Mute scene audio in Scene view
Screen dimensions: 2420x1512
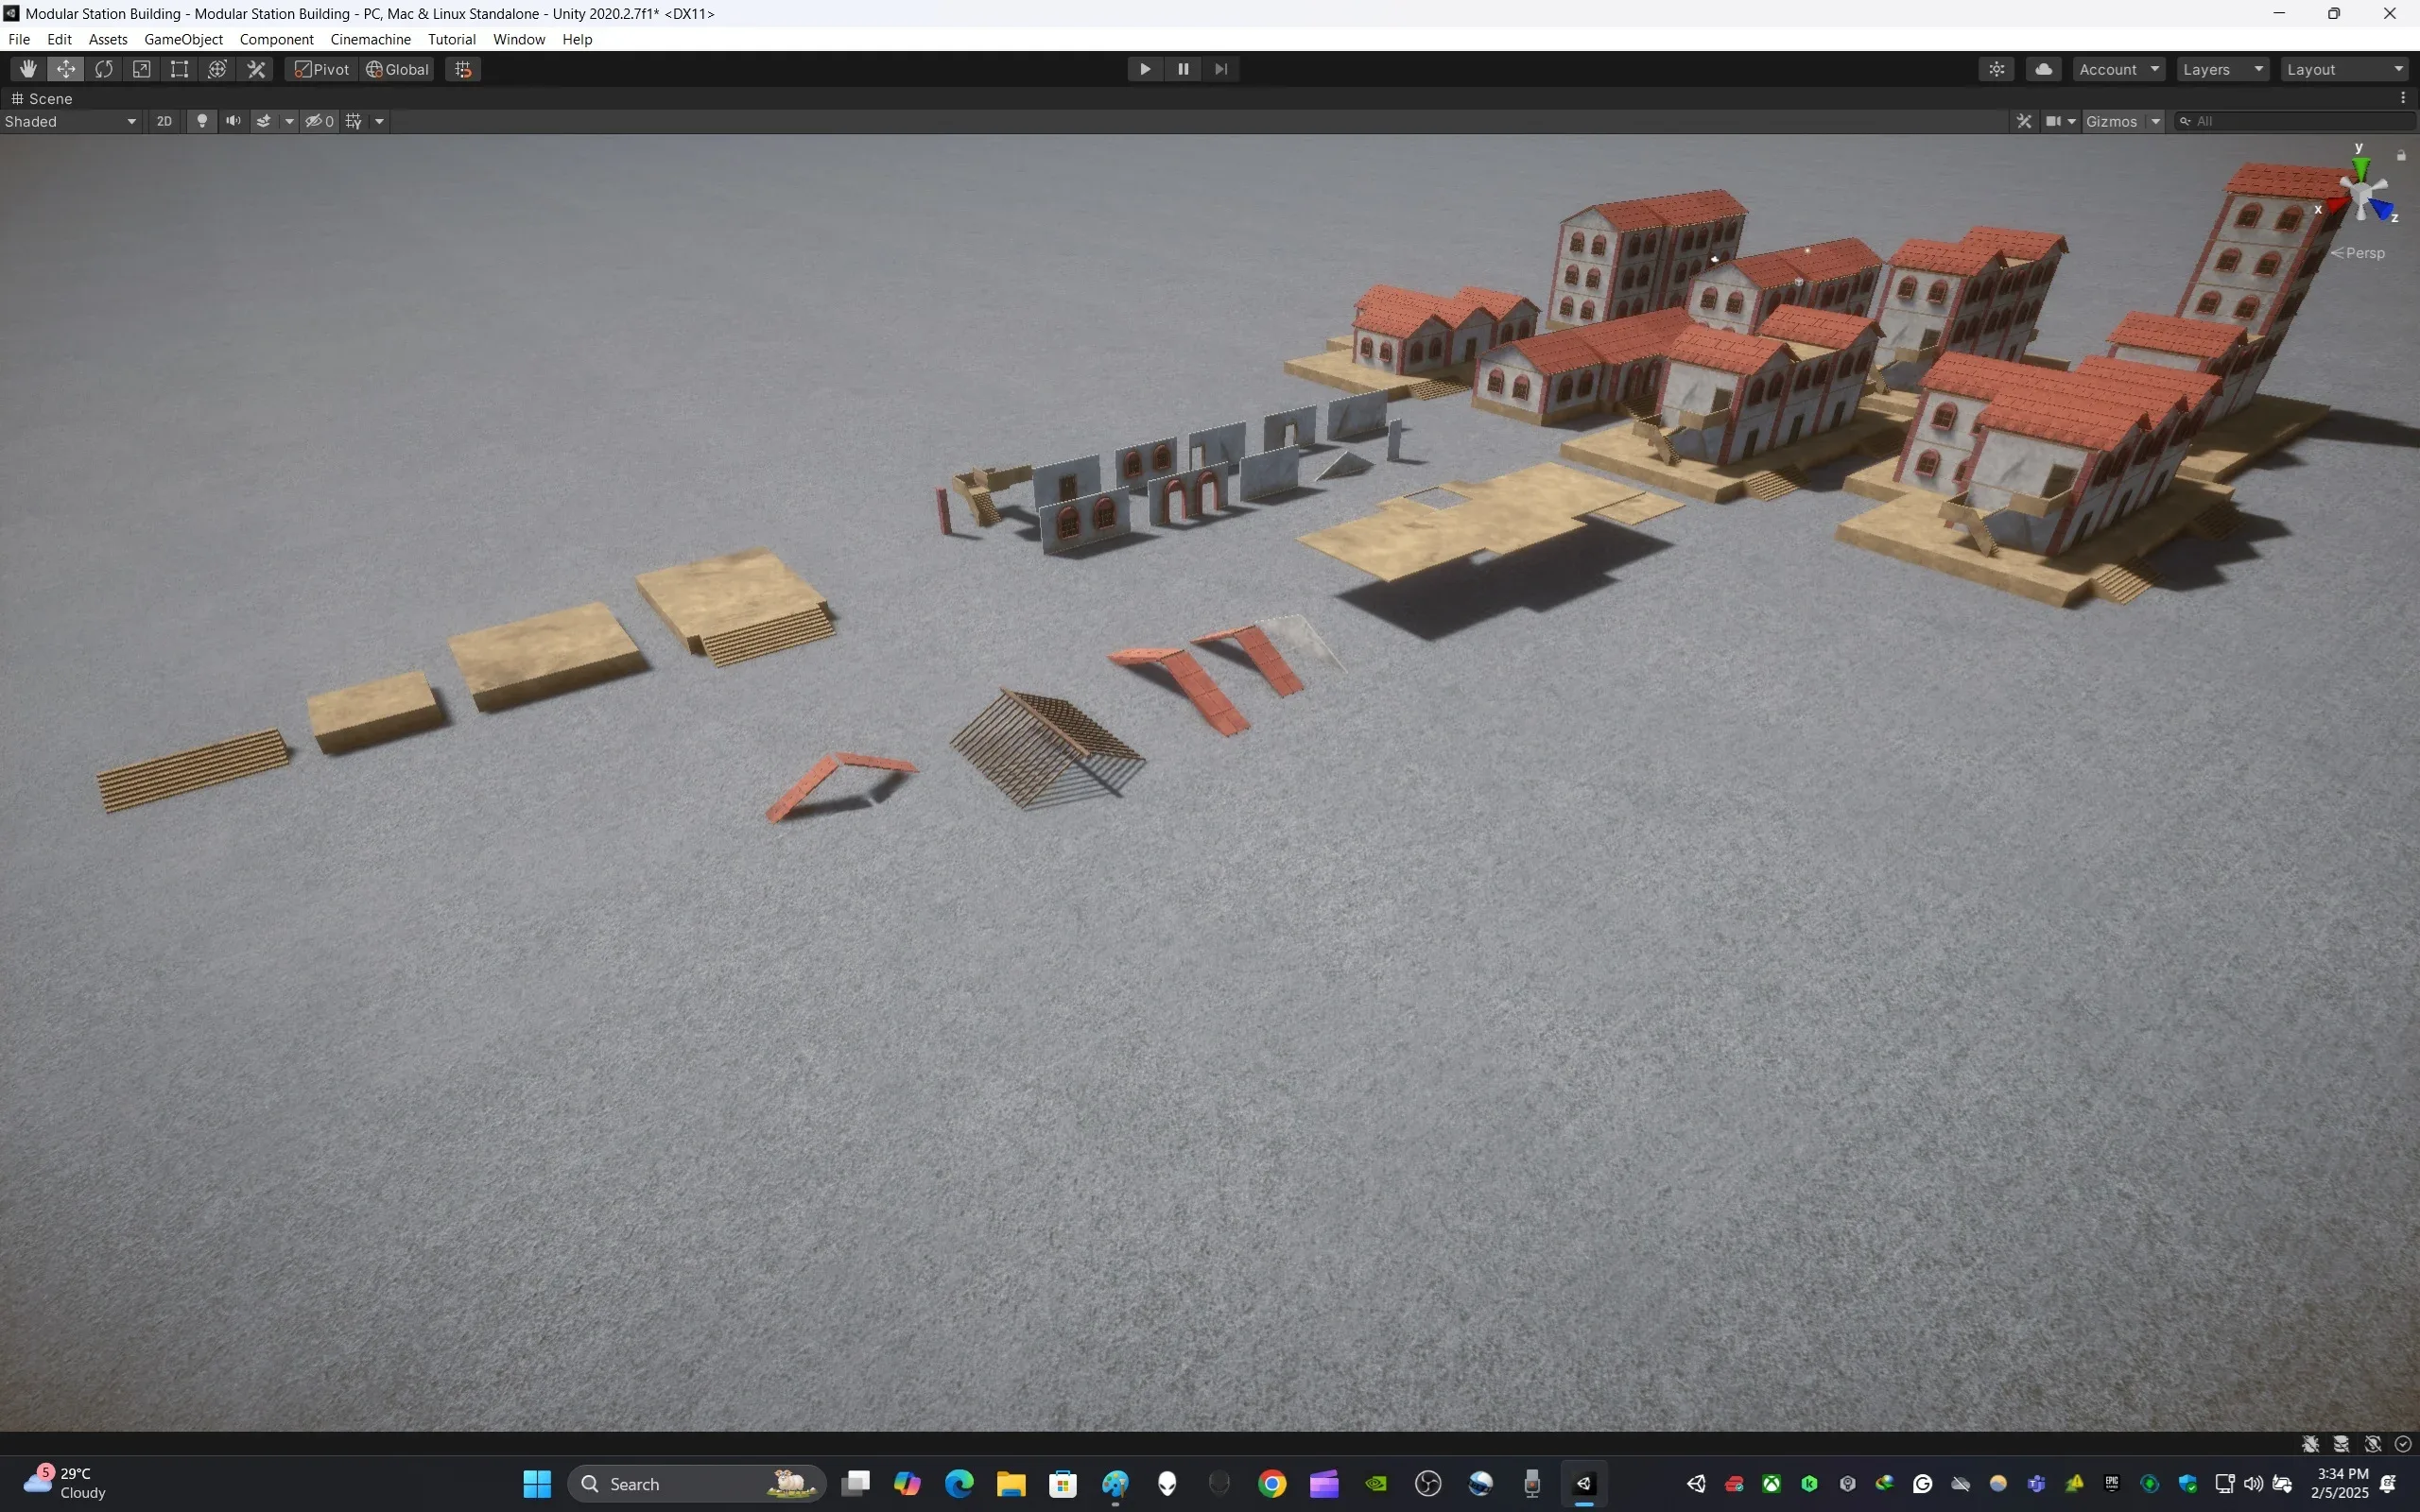point(233,120)
